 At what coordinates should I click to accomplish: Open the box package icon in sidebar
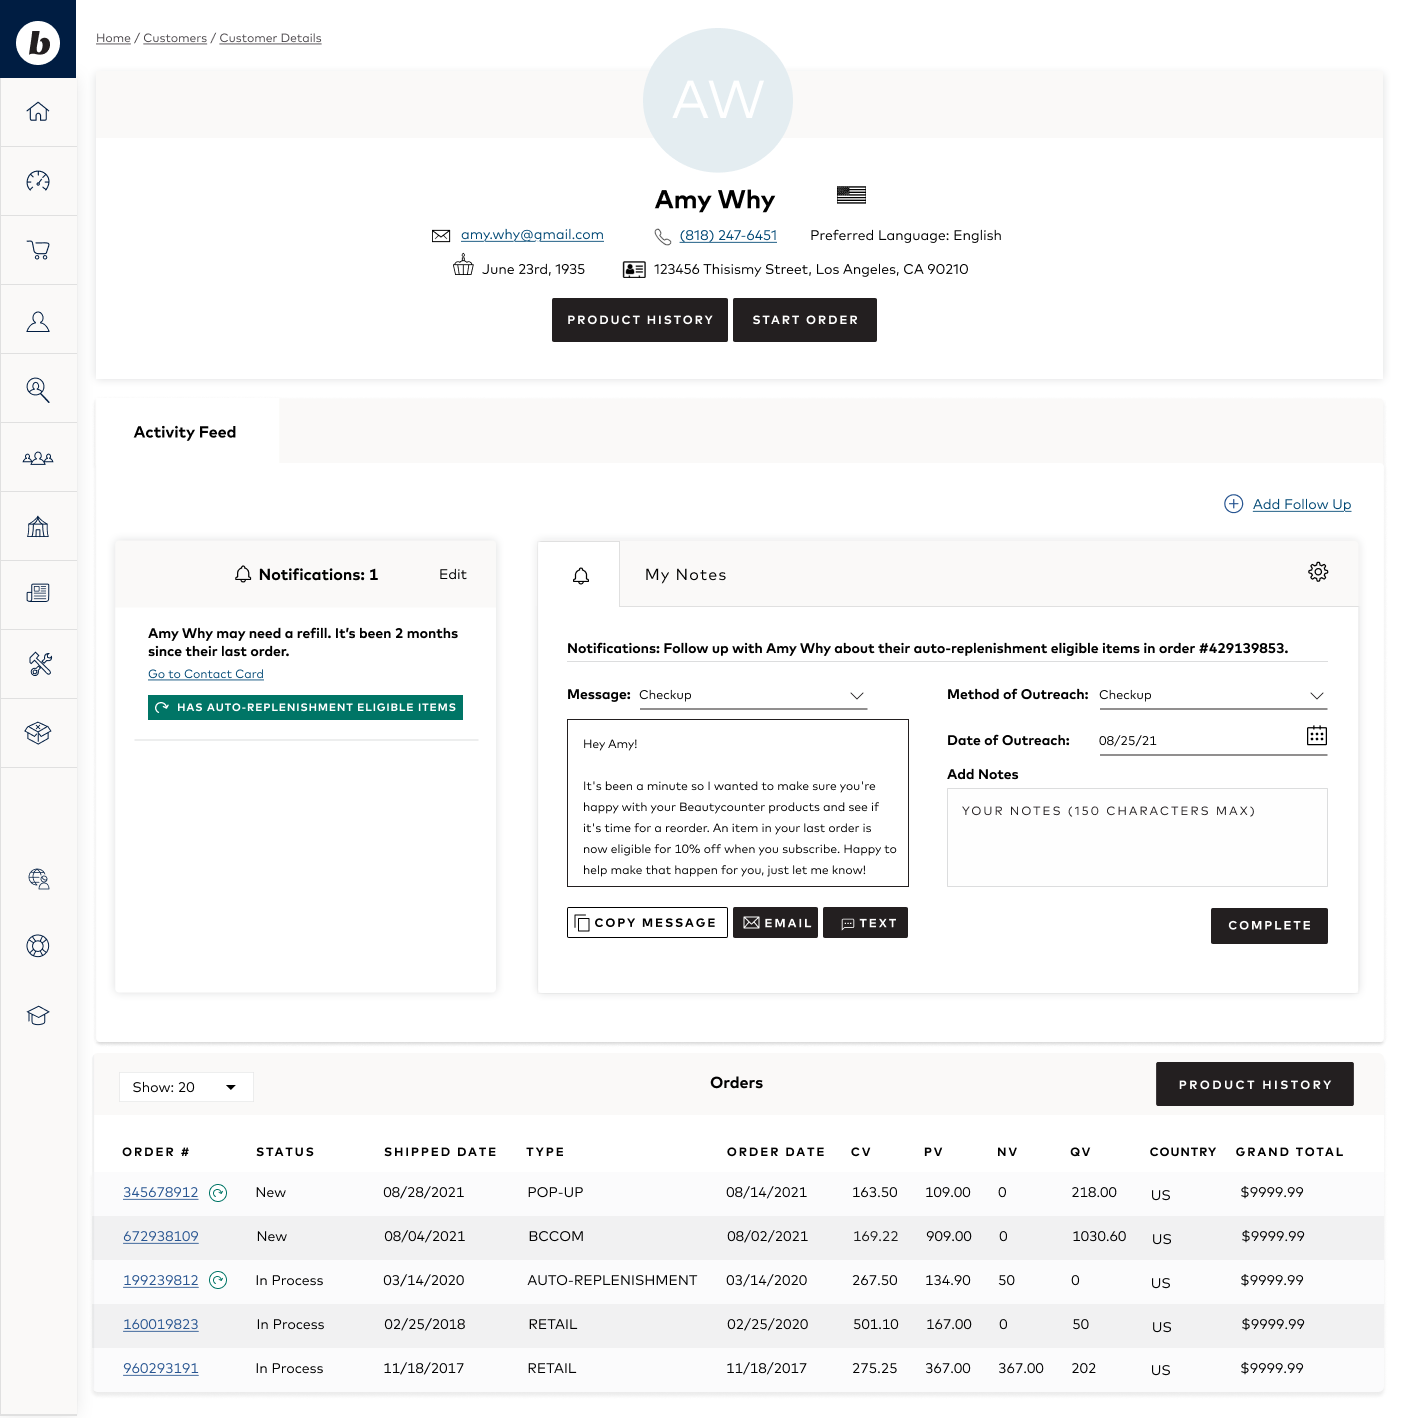(x=38, y=733)
